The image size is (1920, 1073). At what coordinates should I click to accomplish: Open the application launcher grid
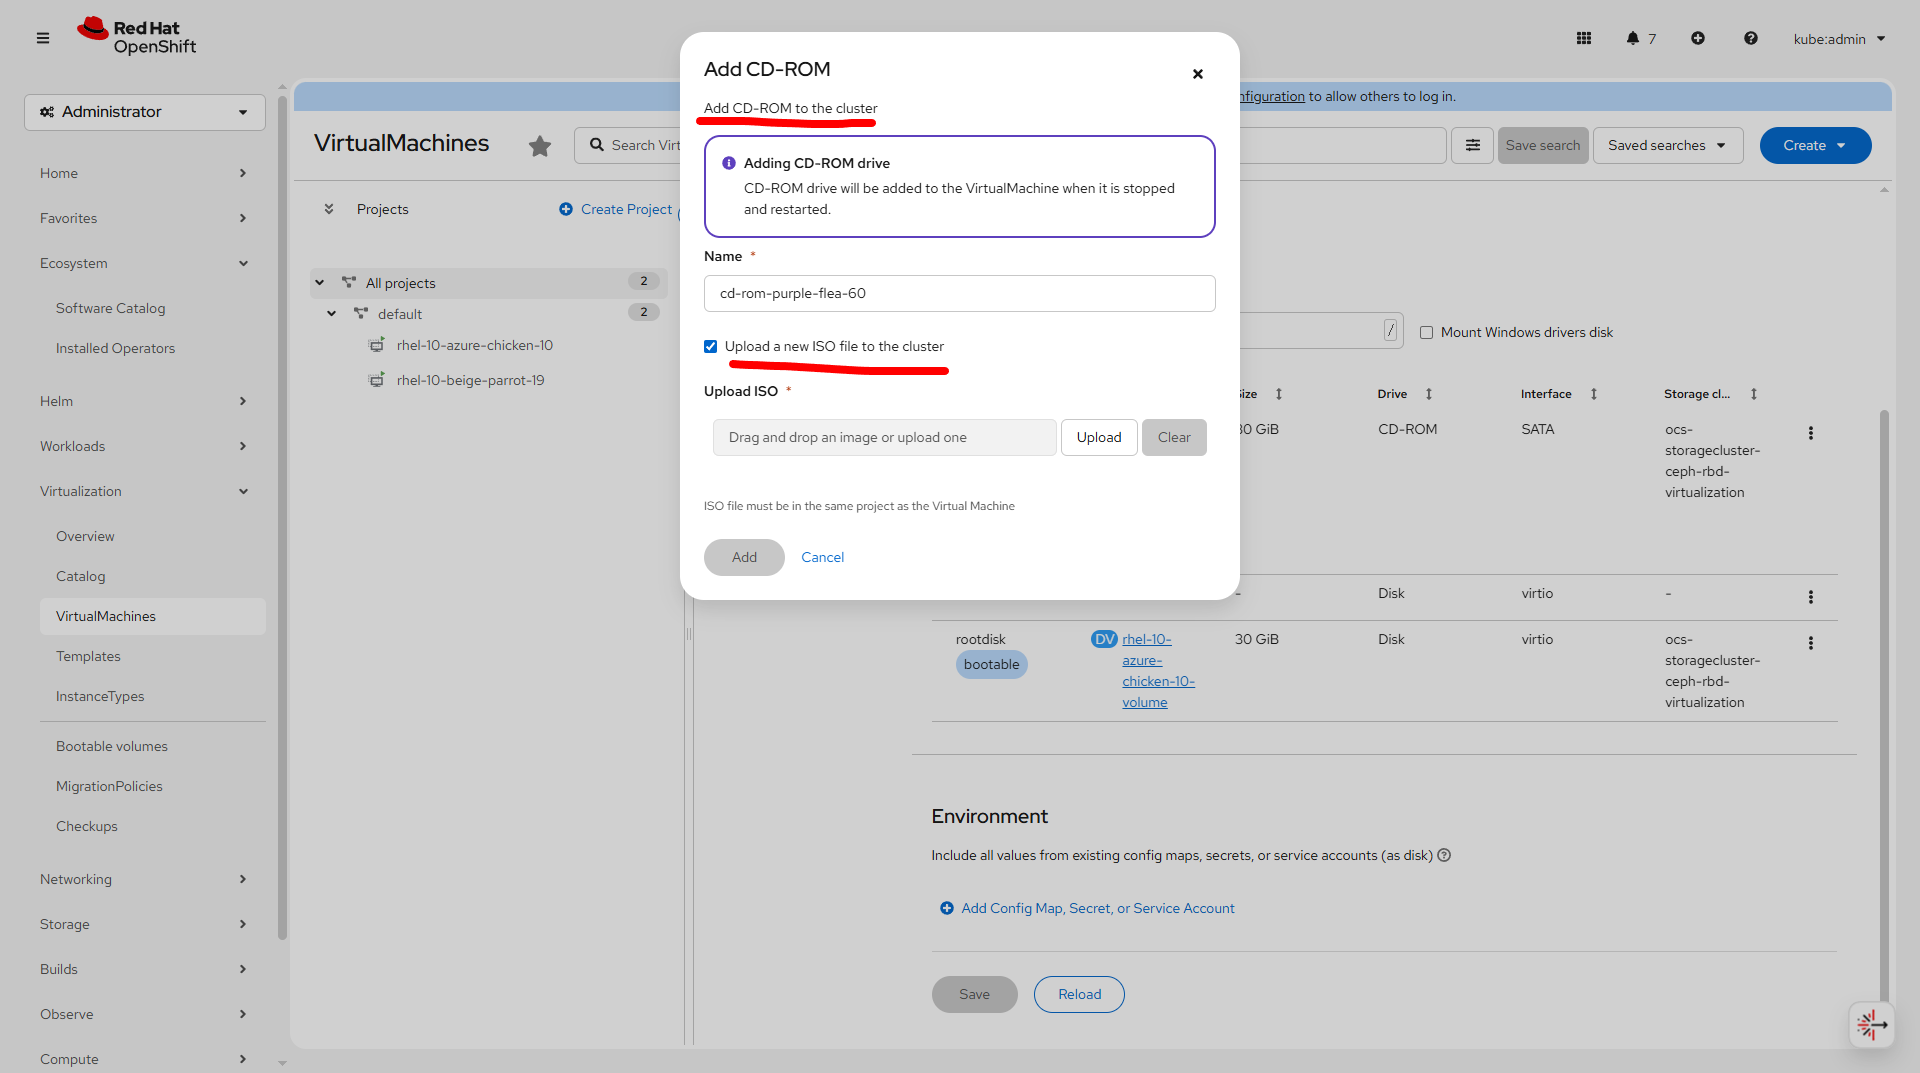click(x=1584, y=38)
